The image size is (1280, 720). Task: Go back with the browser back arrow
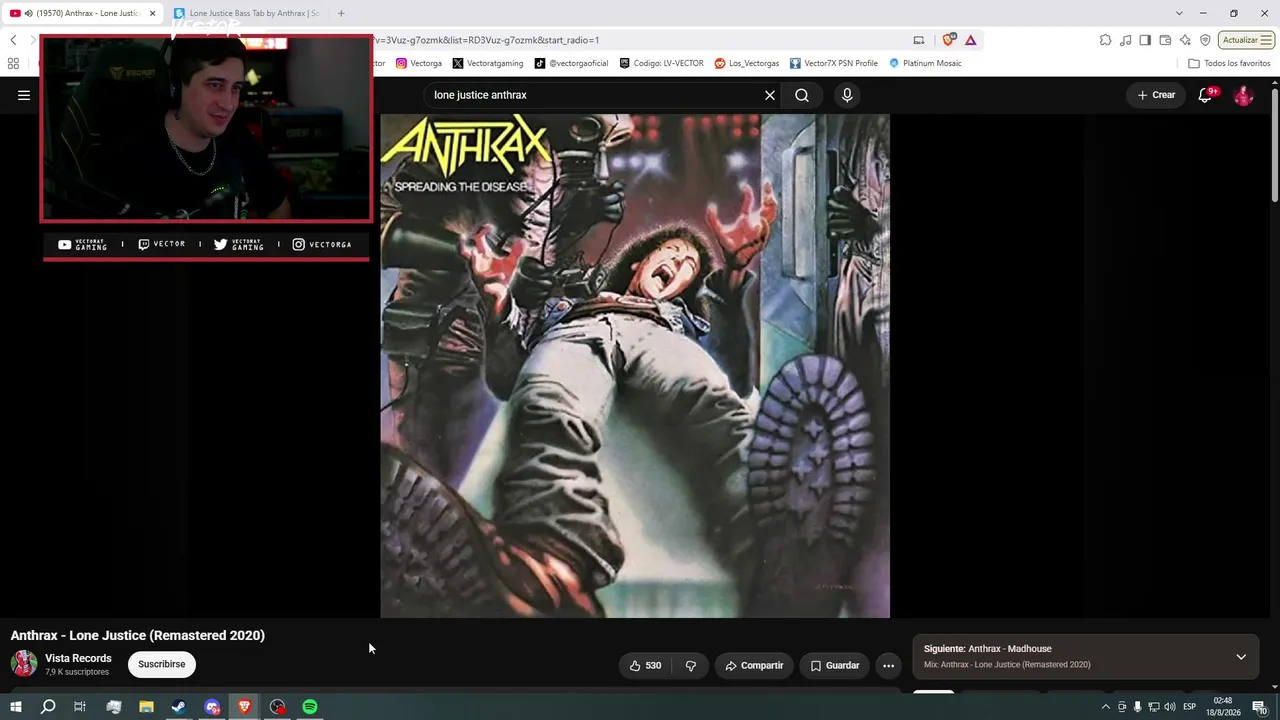(13, 40)
